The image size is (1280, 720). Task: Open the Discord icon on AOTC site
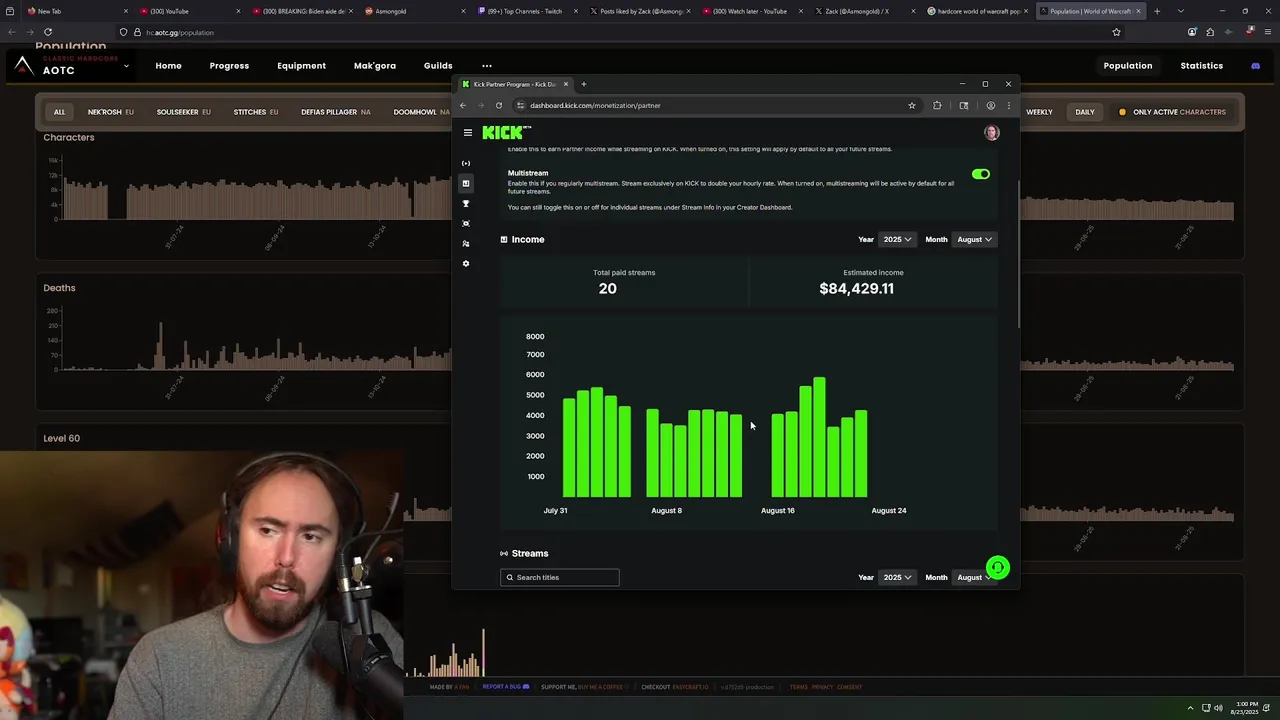(x=1256, y=66)
